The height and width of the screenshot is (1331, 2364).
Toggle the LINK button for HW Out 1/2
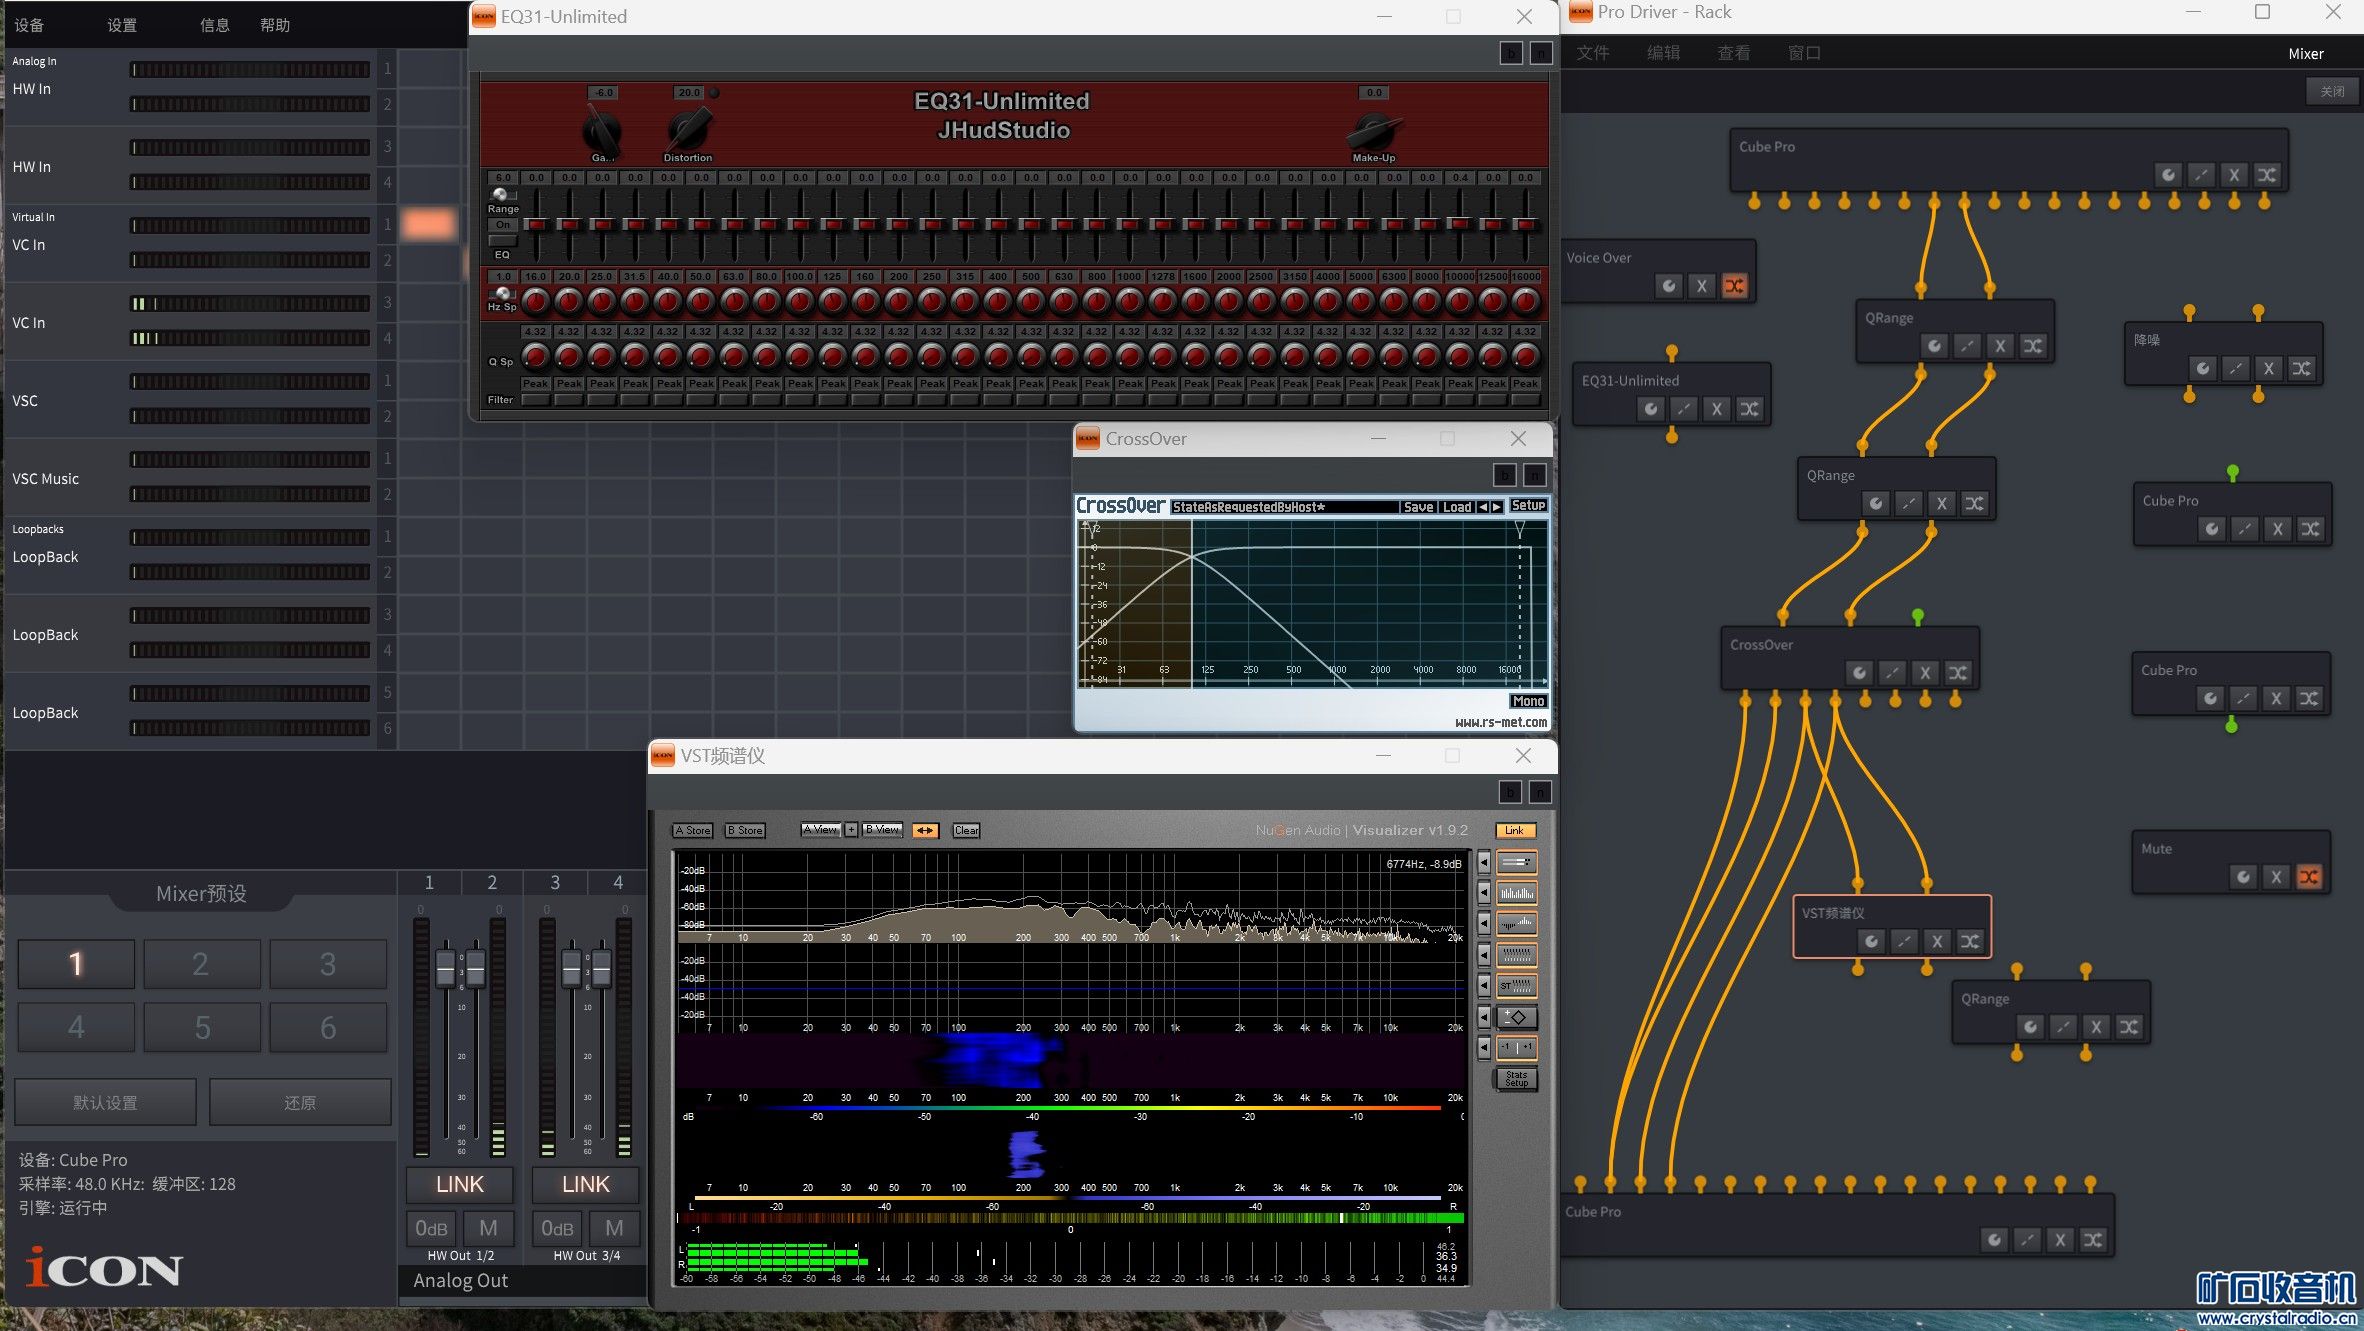[x=460, y=1185]
